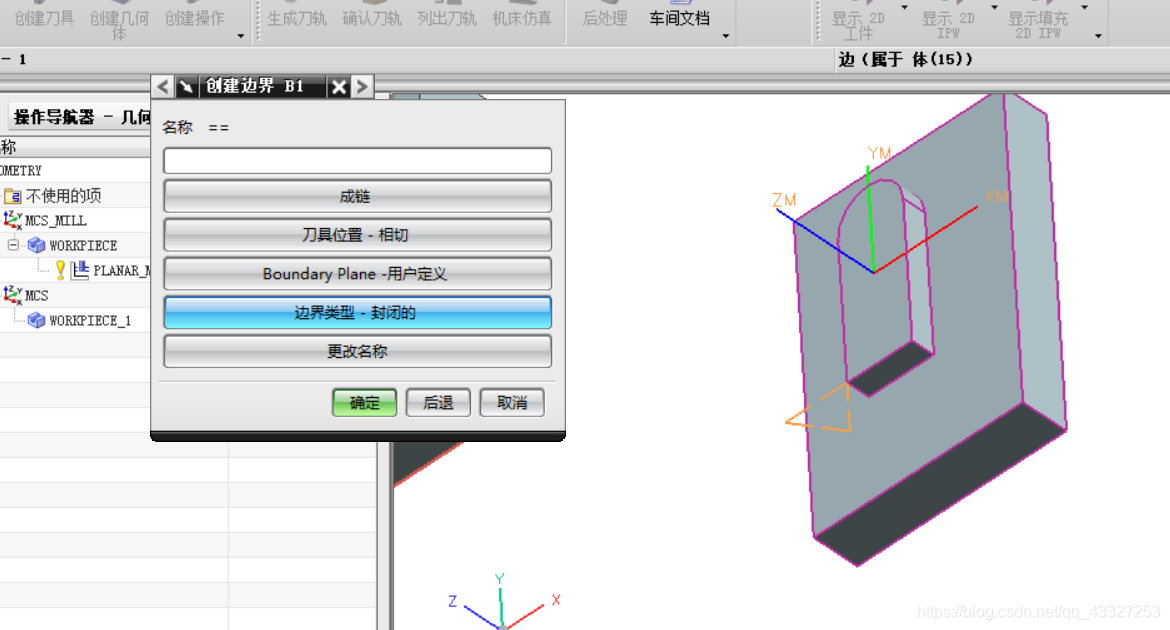Open dropdown arrow below 车间文档
This screenshot has height=630, width=1170.
[x=725, y=36]
